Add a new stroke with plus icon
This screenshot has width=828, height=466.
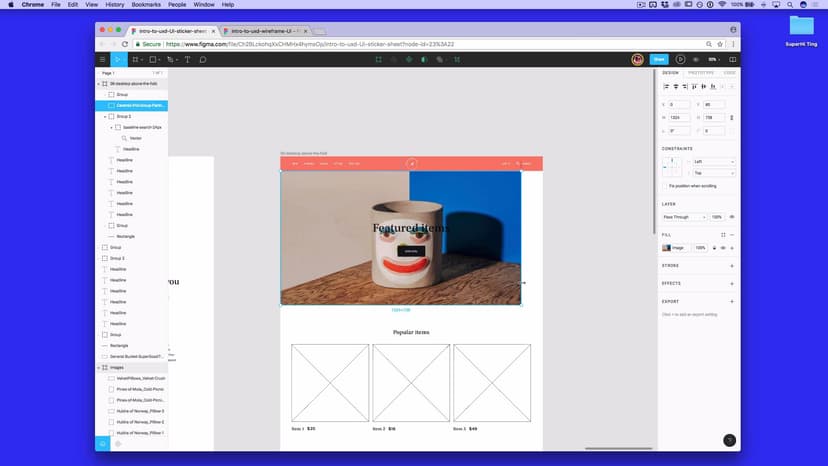[732, 265]
